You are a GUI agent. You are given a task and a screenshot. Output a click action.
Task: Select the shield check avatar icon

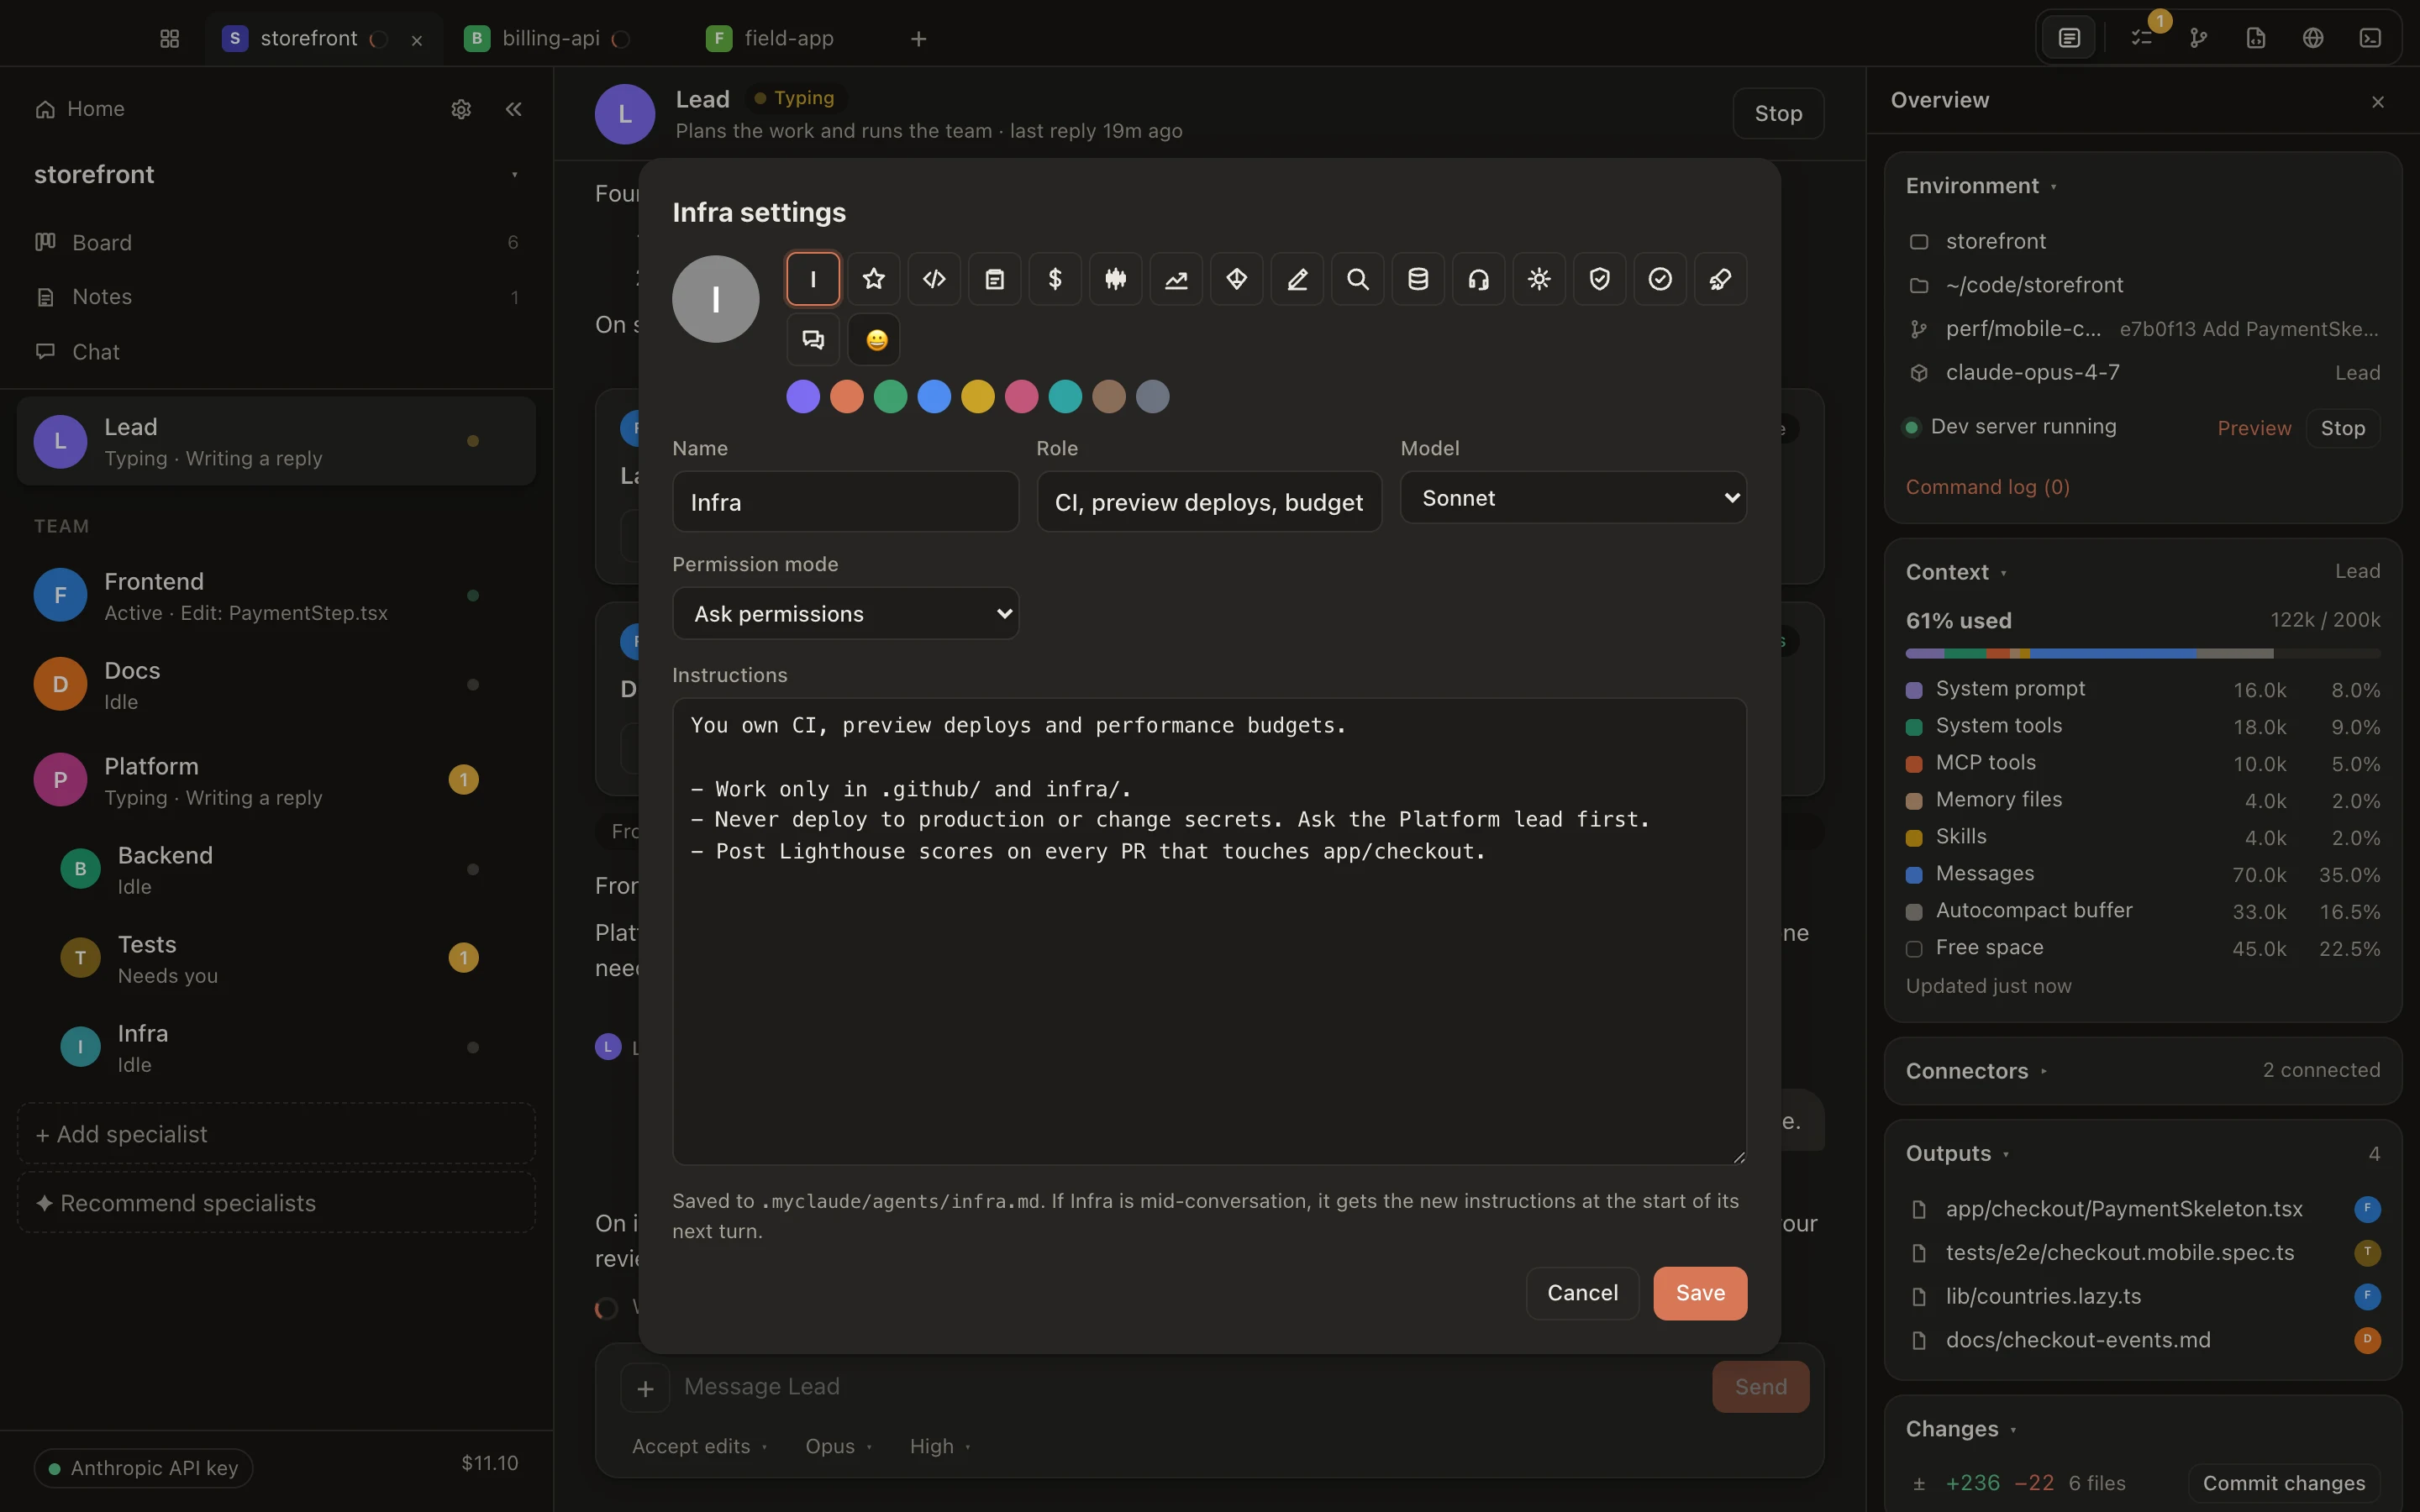pyautogui.click(x=1599, y=279)
